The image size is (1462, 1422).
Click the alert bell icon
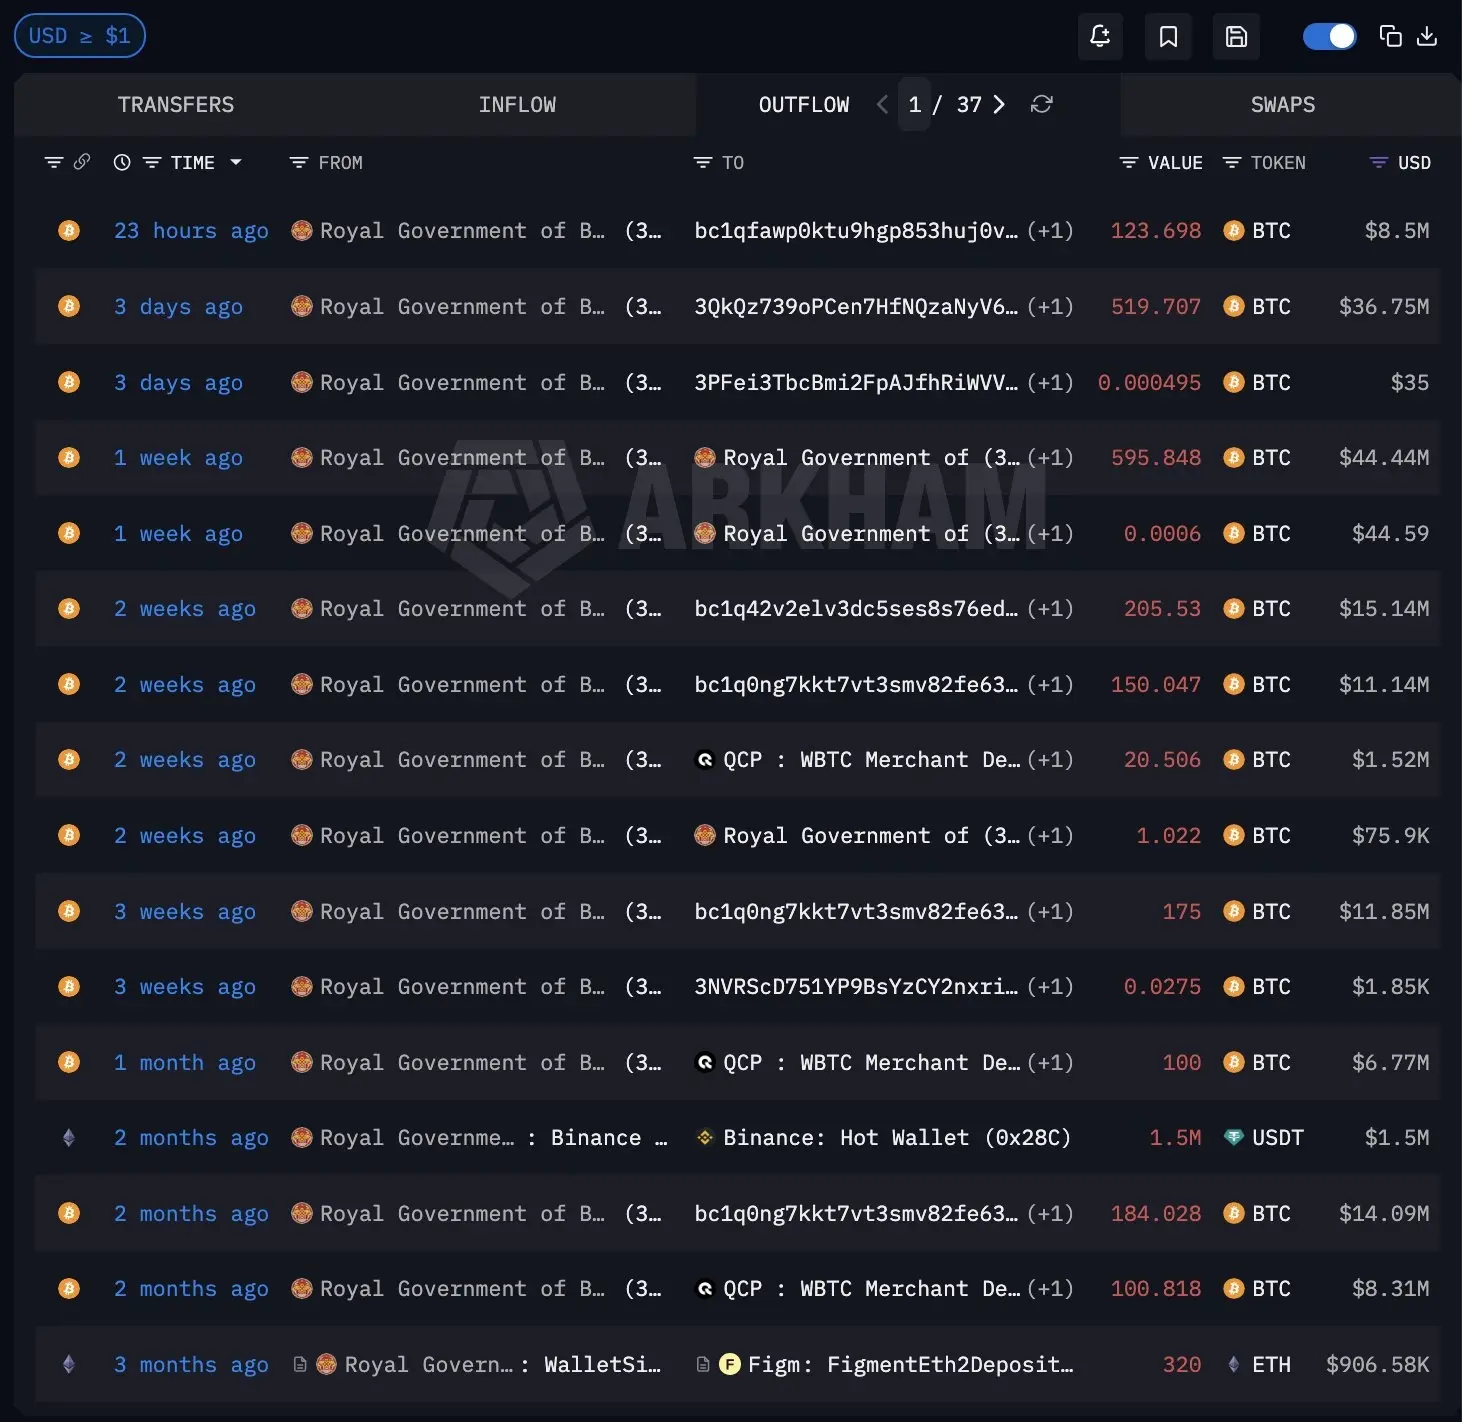1100,37
